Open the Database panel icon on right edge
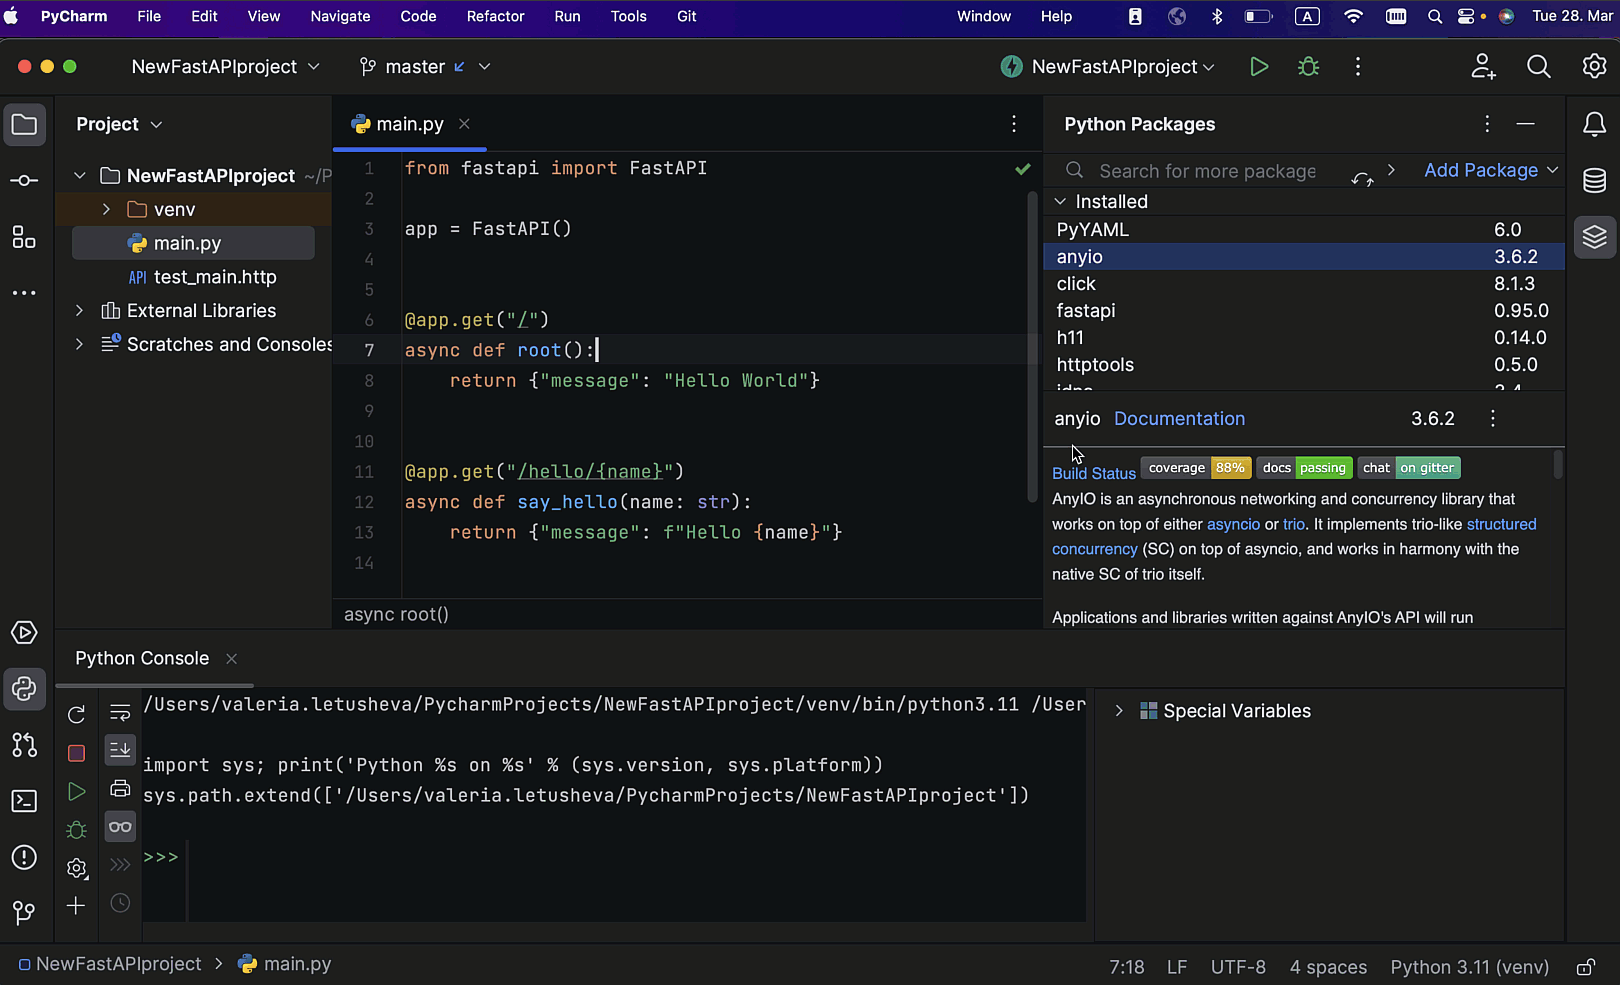1620x985 pixels. click(1594, 180)
